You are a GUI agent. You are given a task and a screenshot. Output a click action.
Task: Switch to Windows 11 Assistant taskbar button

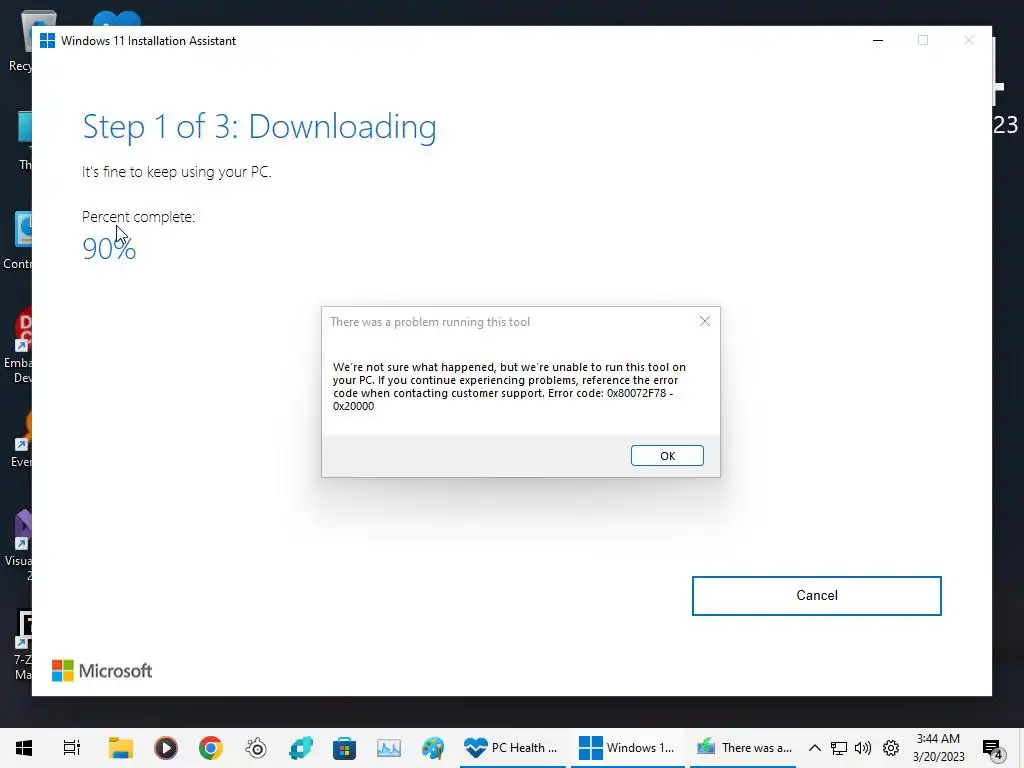click(628, 748)
